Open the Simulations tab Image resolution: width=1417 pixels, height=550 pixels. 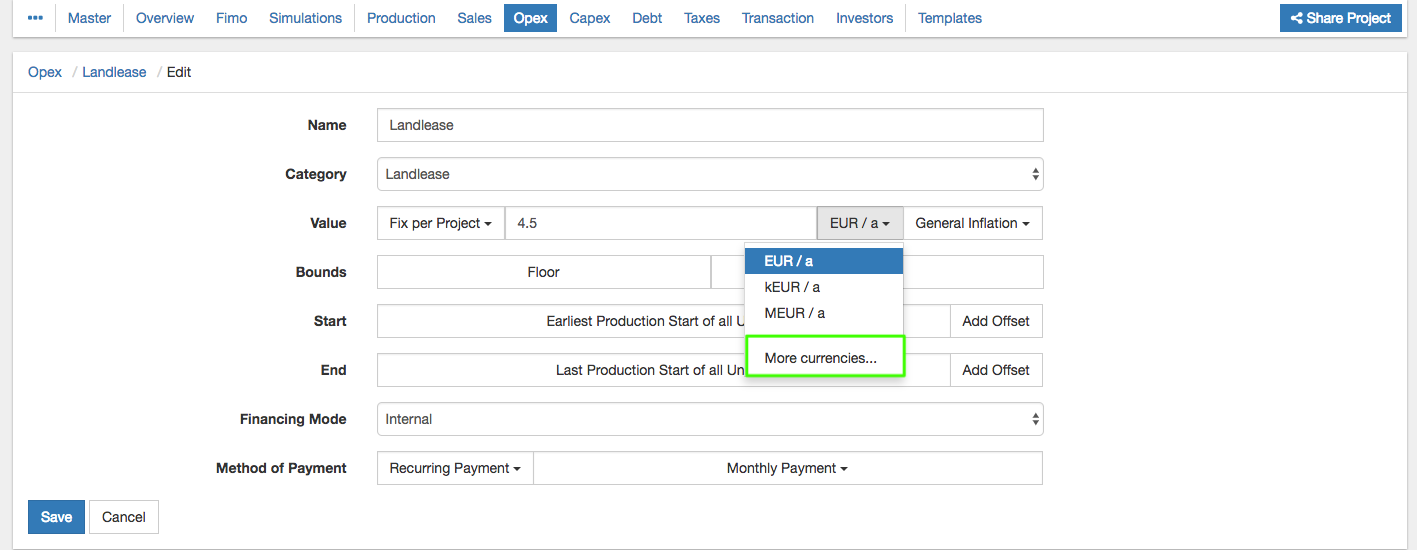tap(305, 18)
